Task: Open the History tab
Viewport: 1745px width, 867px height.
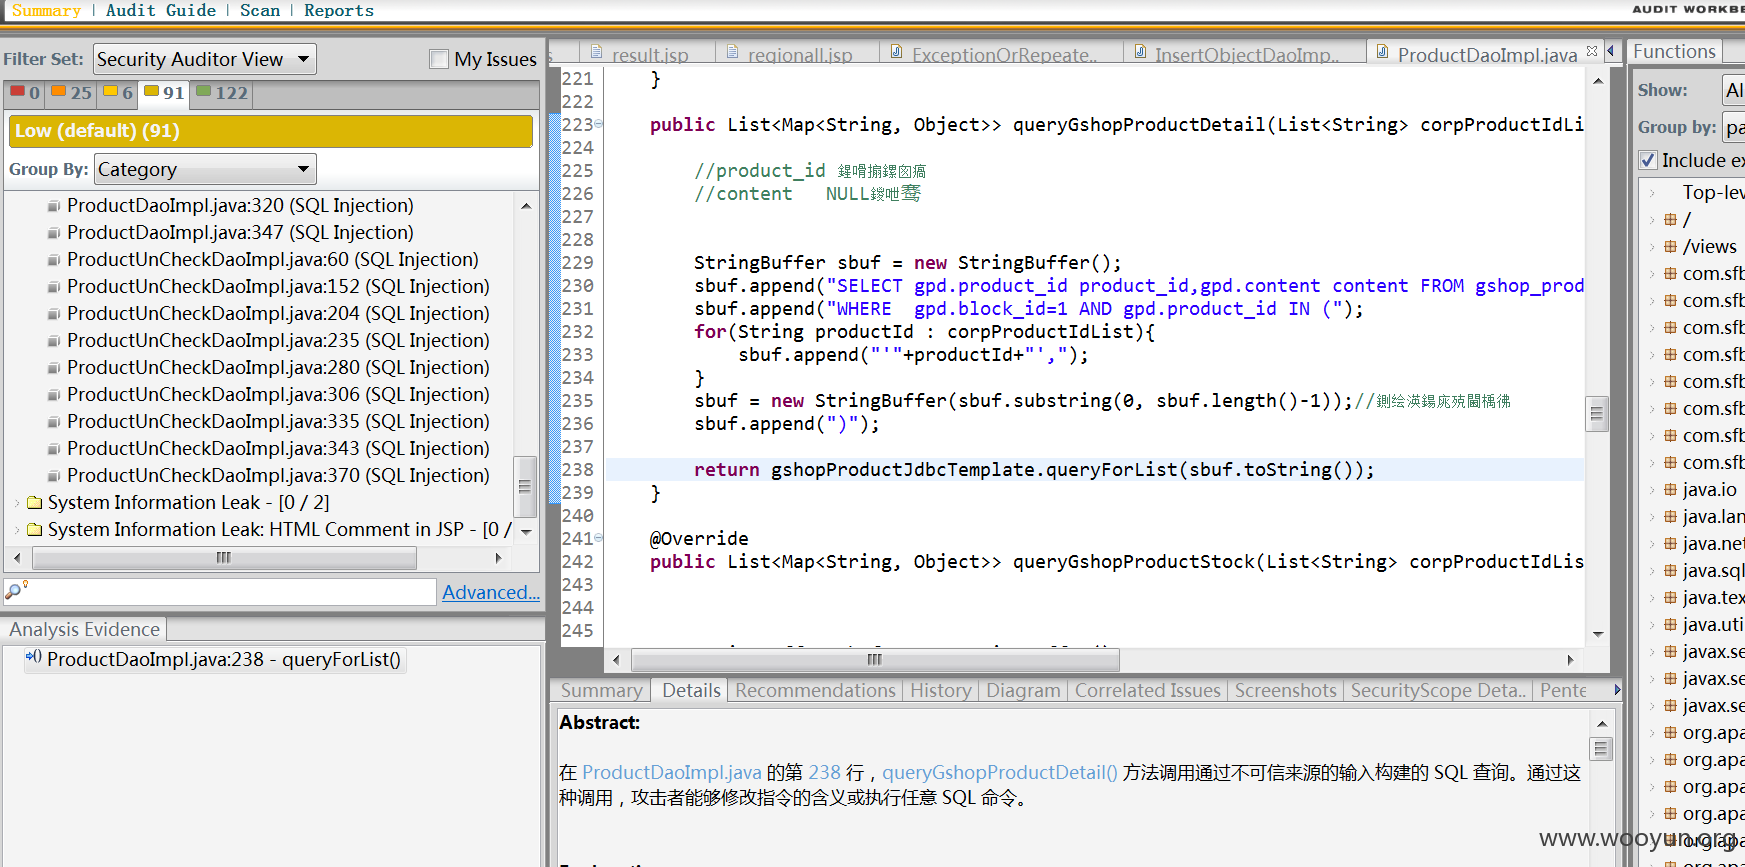Action: click(x=940, y=690)
